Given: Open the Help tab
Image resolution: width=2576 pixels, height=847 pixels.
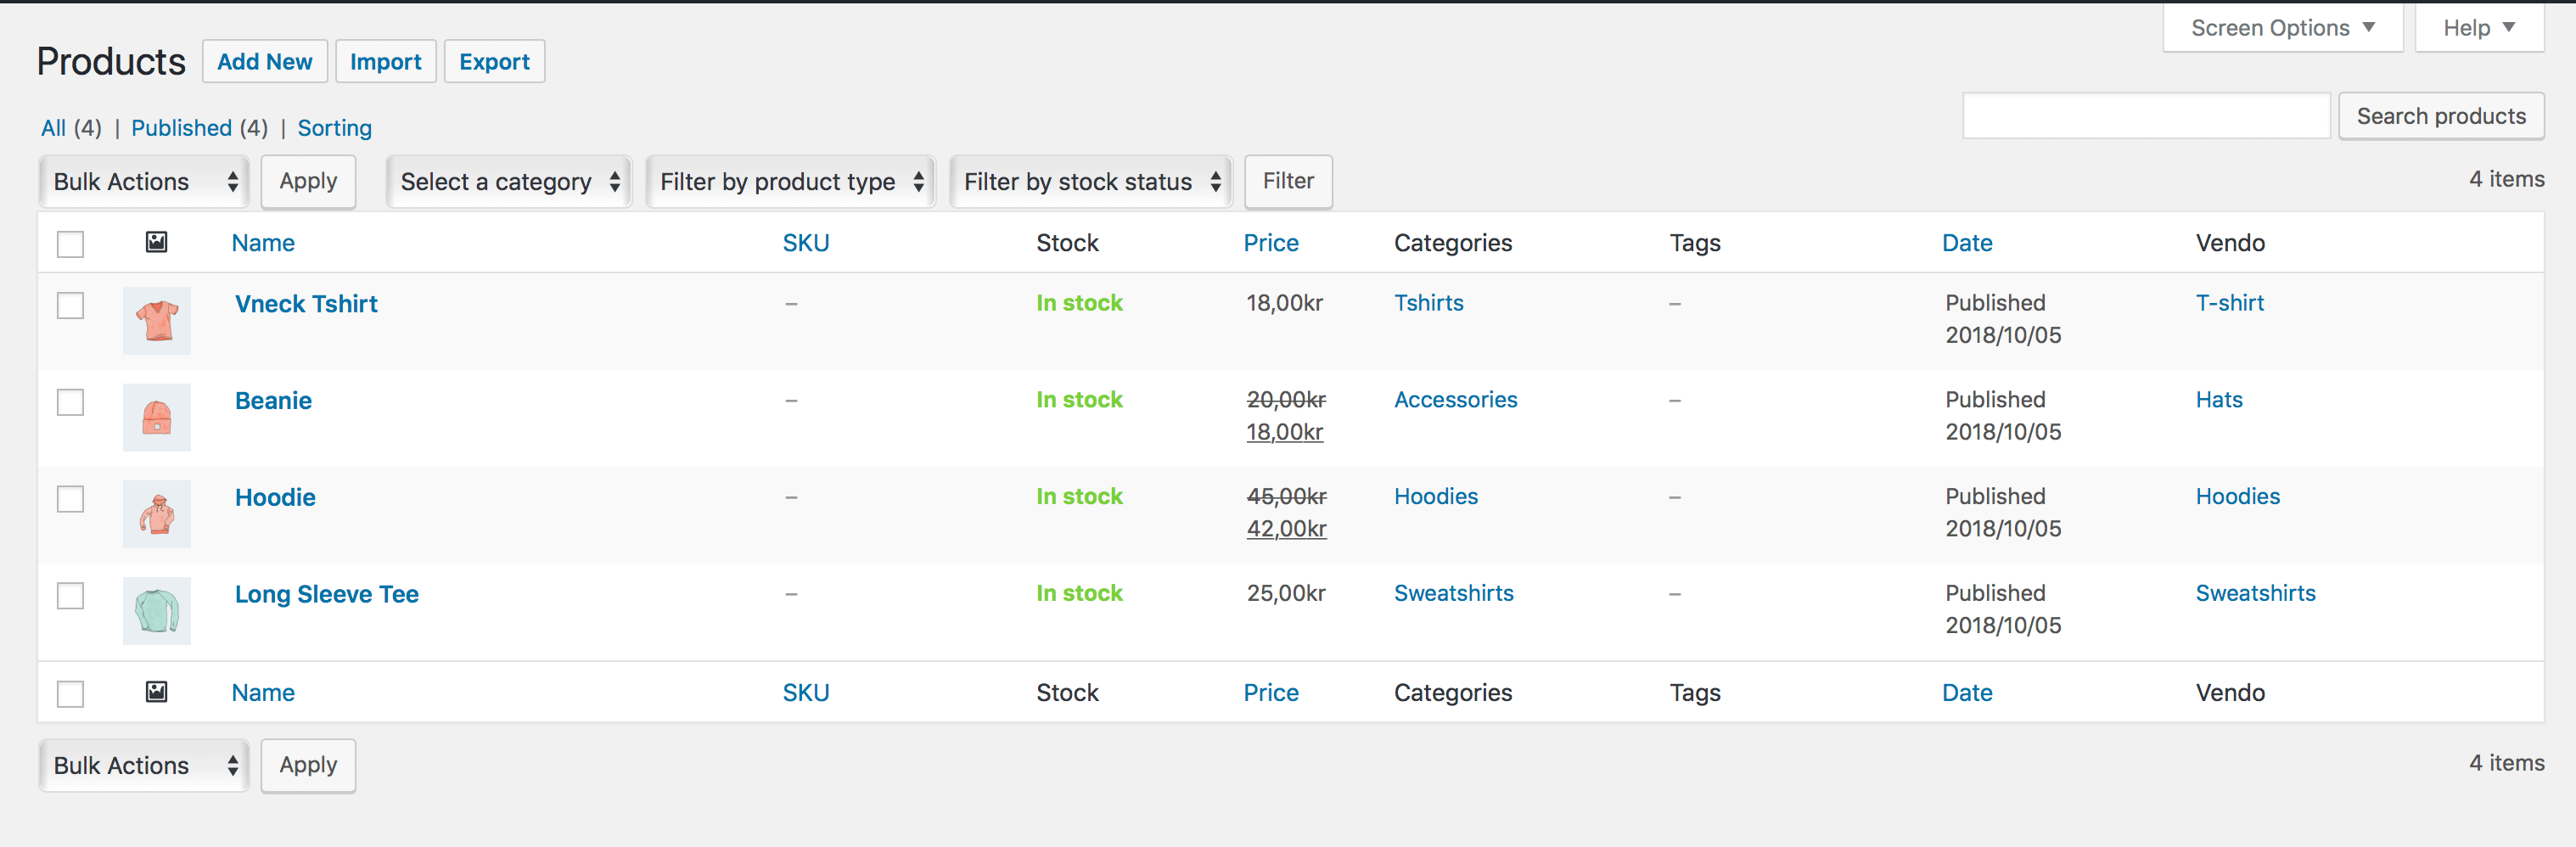Looking at the screenshot, I should tap(2477, 28).
